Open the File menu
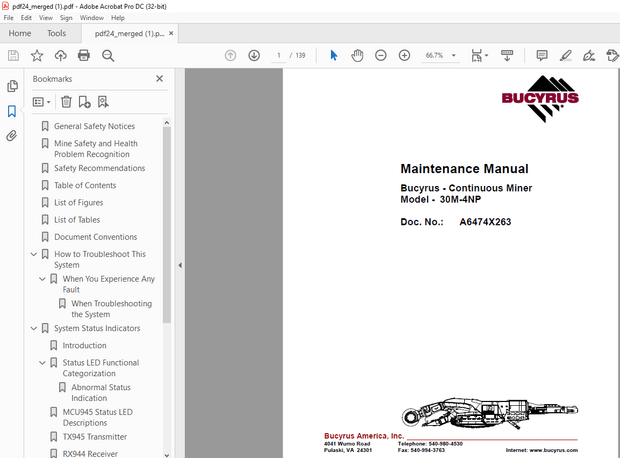The height and width of the screenshot is (458, 620). point(8,18)
